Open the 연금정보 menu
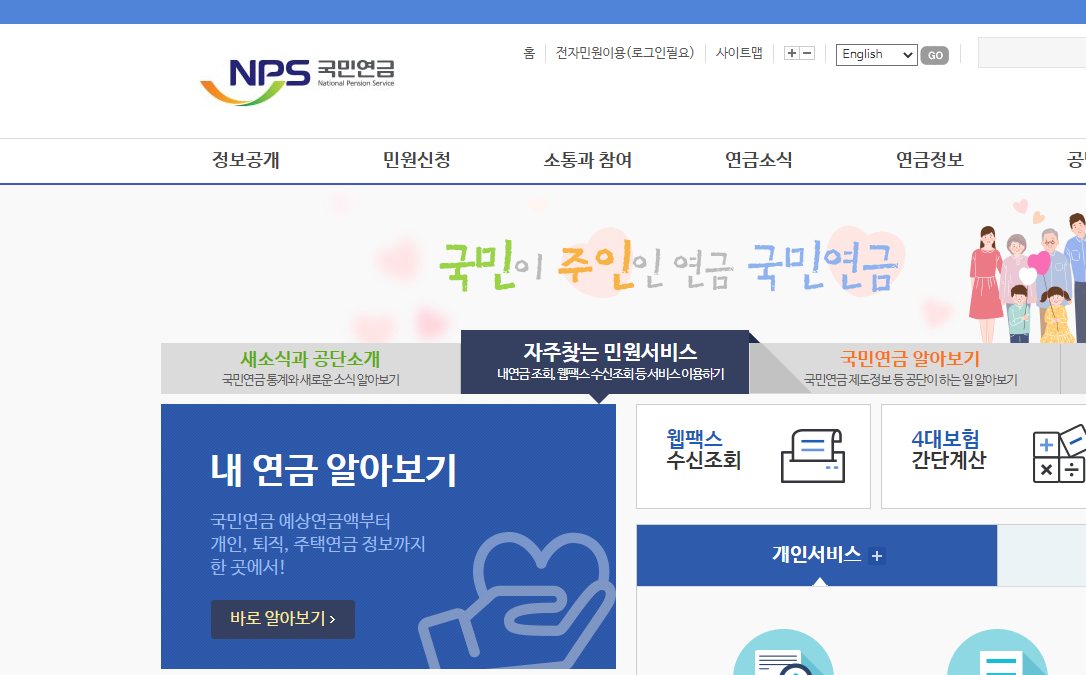This screenshot has height=675, width=1086. pyautogui.click(x=930, y=161)
